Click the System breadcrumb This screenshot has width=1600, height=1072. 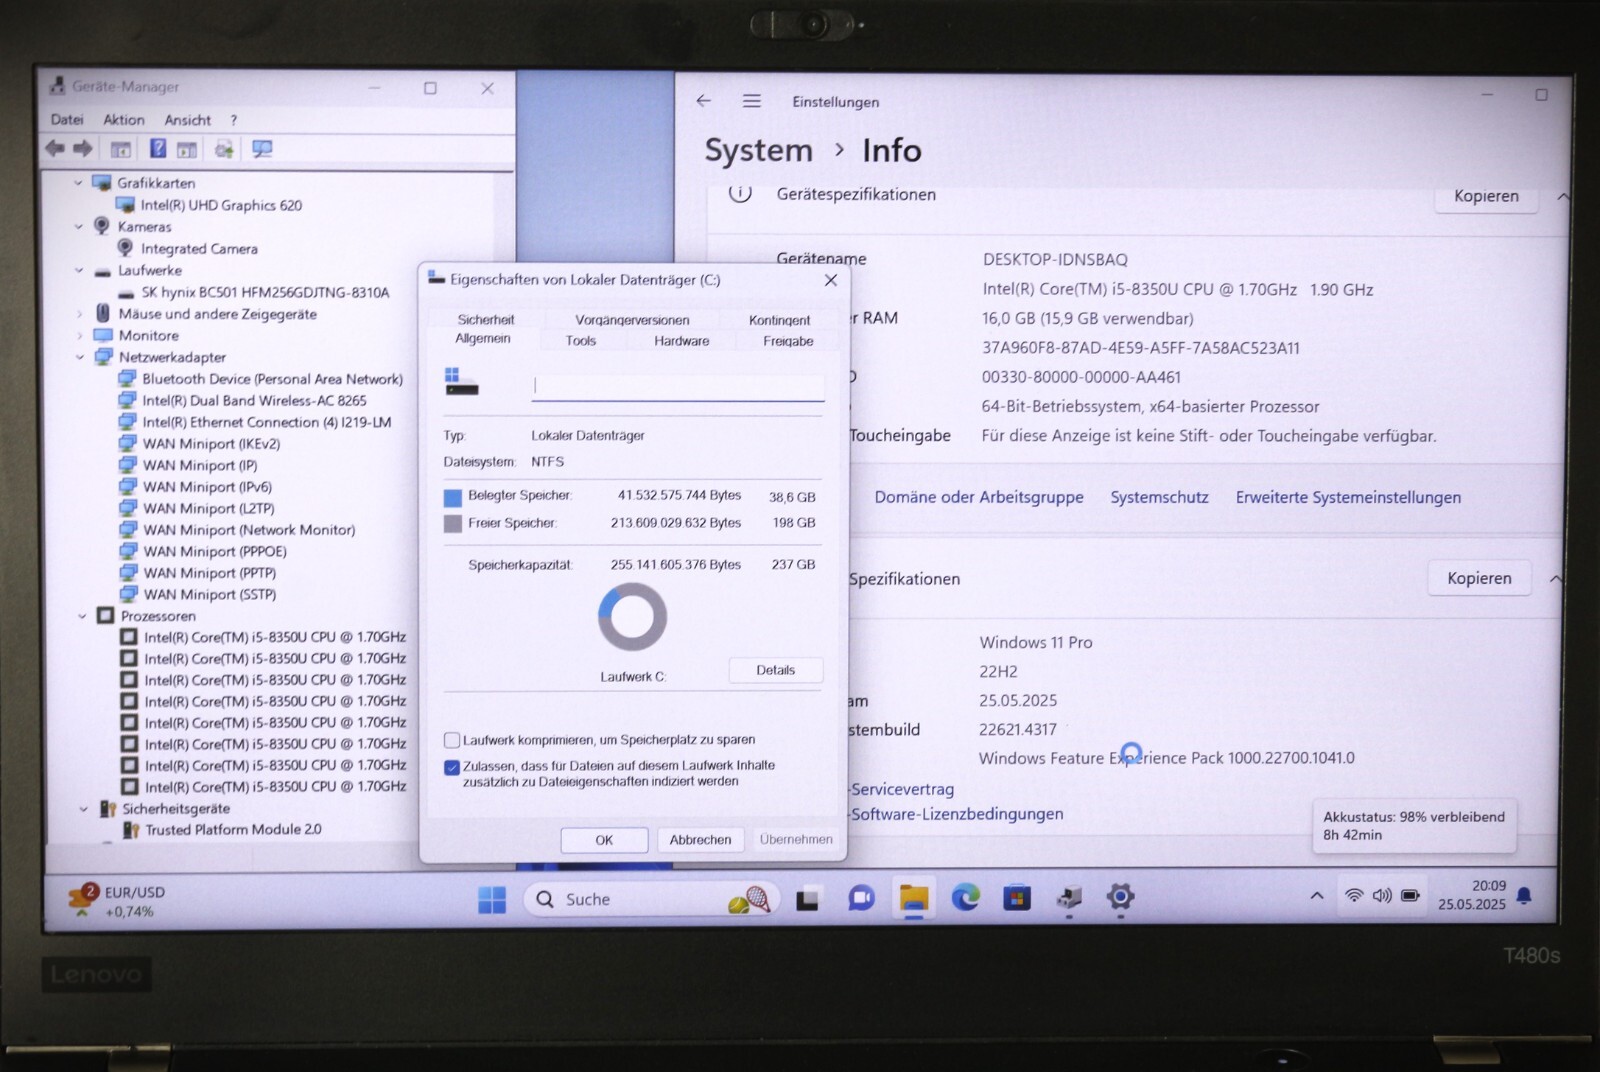click(x=758, y=150)
